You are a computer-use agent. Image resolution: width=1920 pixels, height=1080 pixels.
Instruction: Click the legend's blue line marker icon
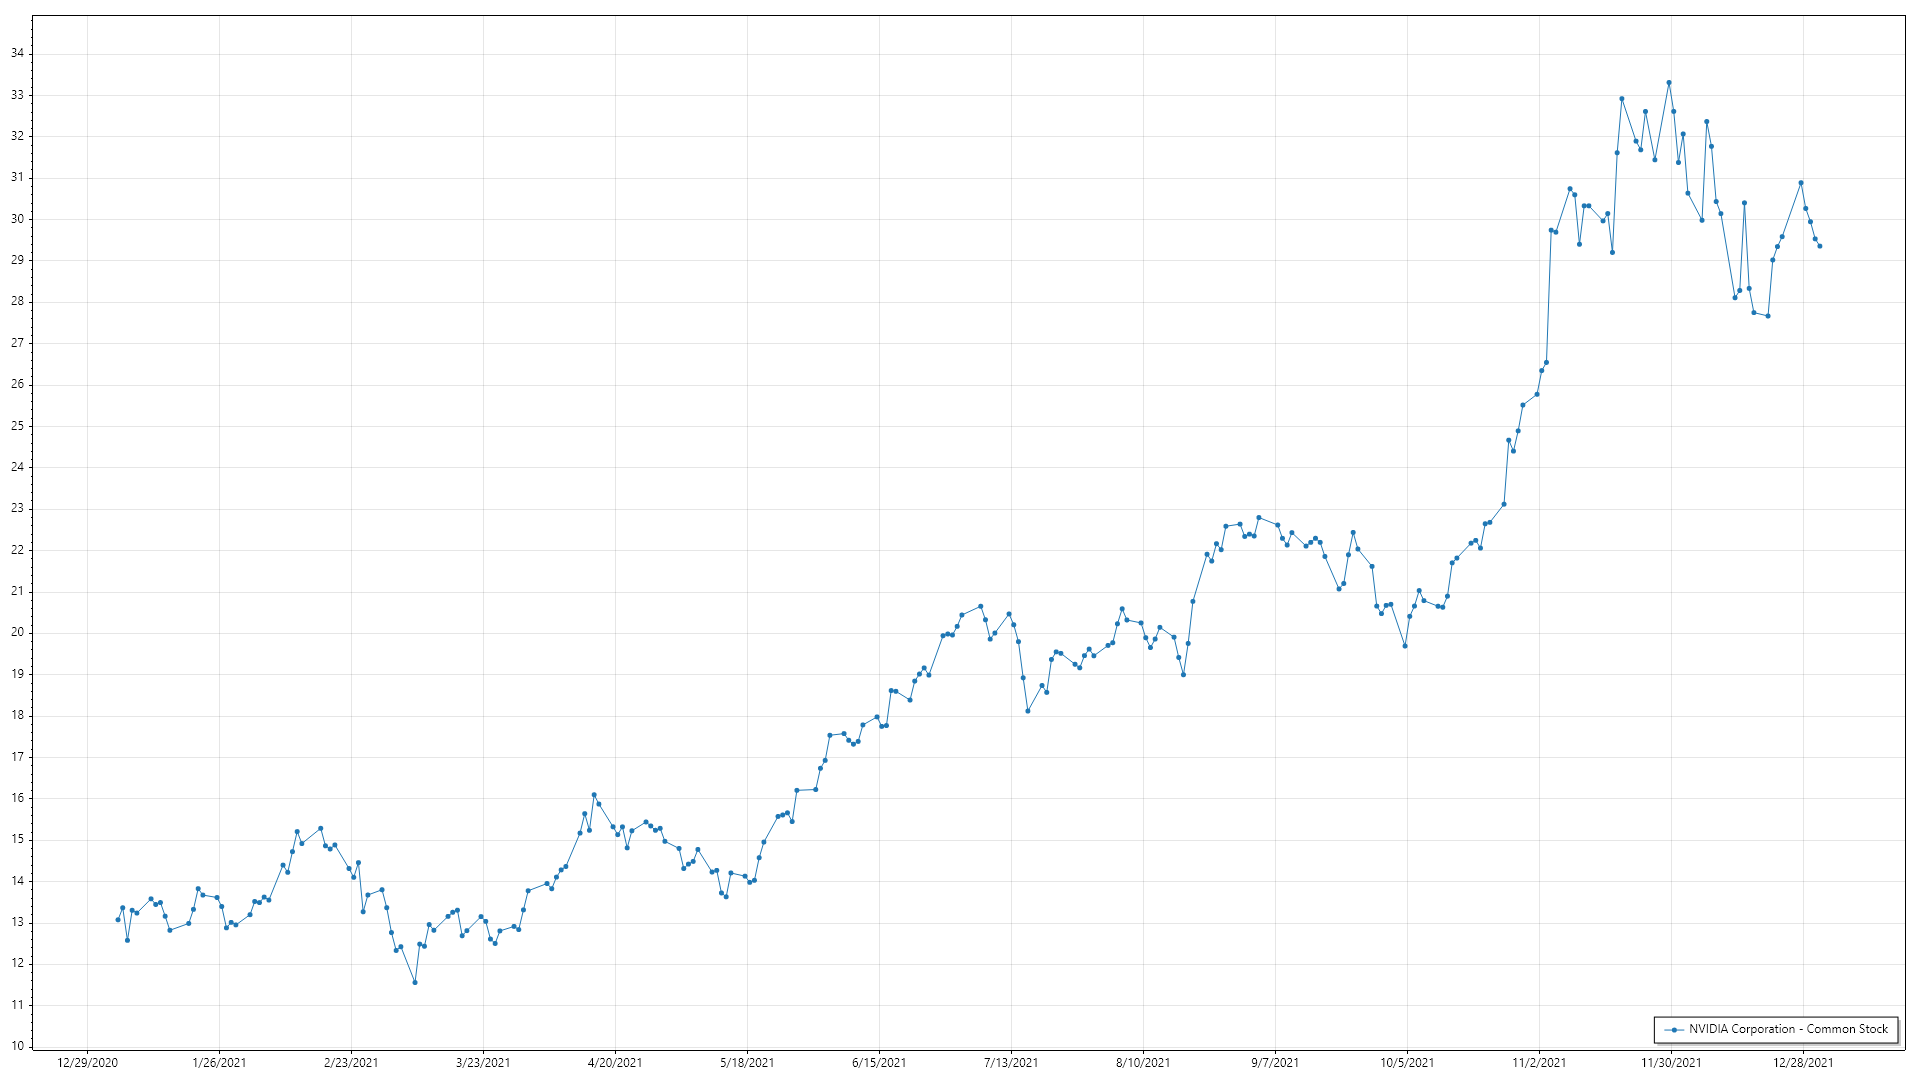click(1673, 1029)
